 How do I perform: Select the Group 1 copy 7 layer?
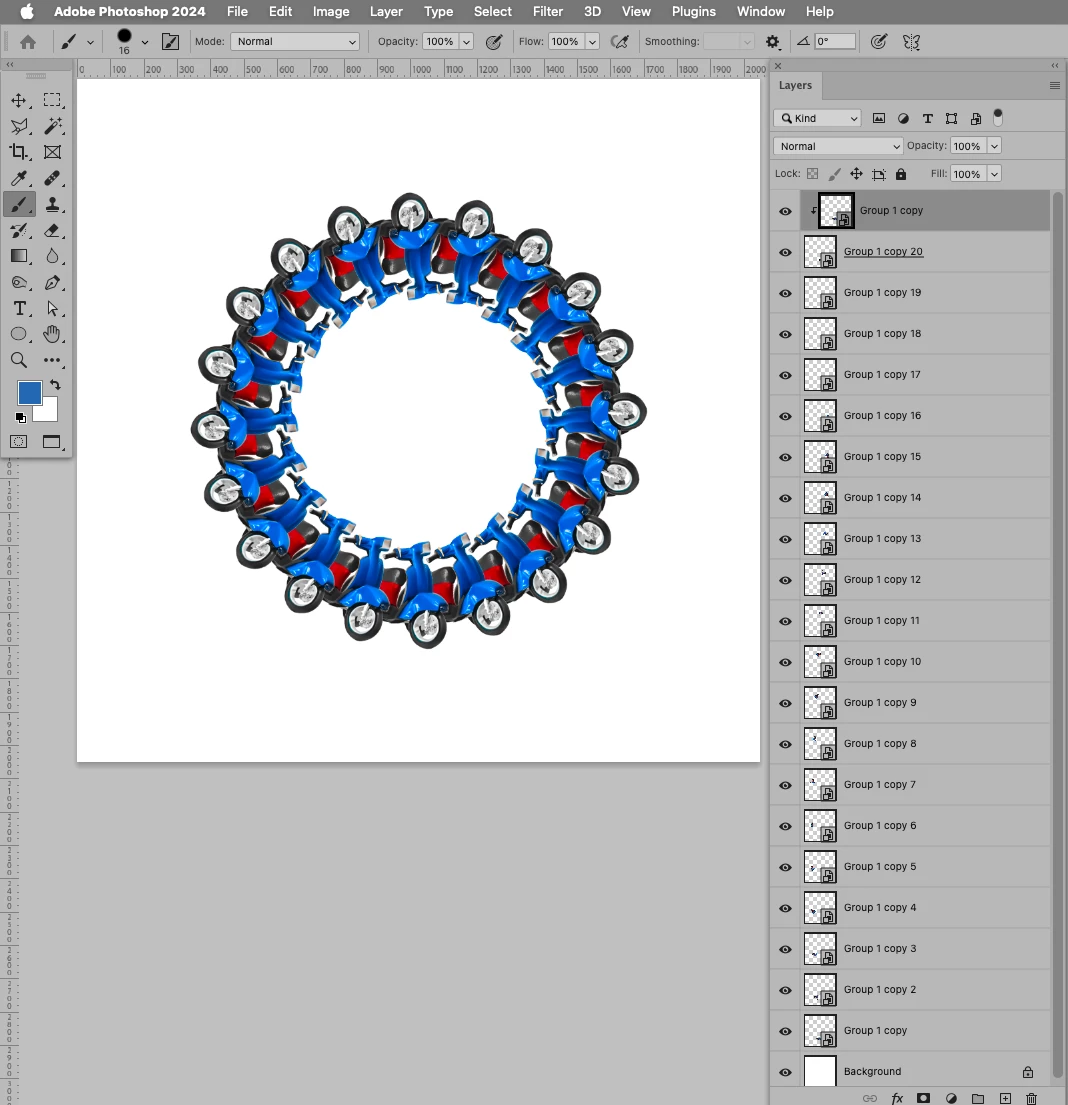(926, 785)
